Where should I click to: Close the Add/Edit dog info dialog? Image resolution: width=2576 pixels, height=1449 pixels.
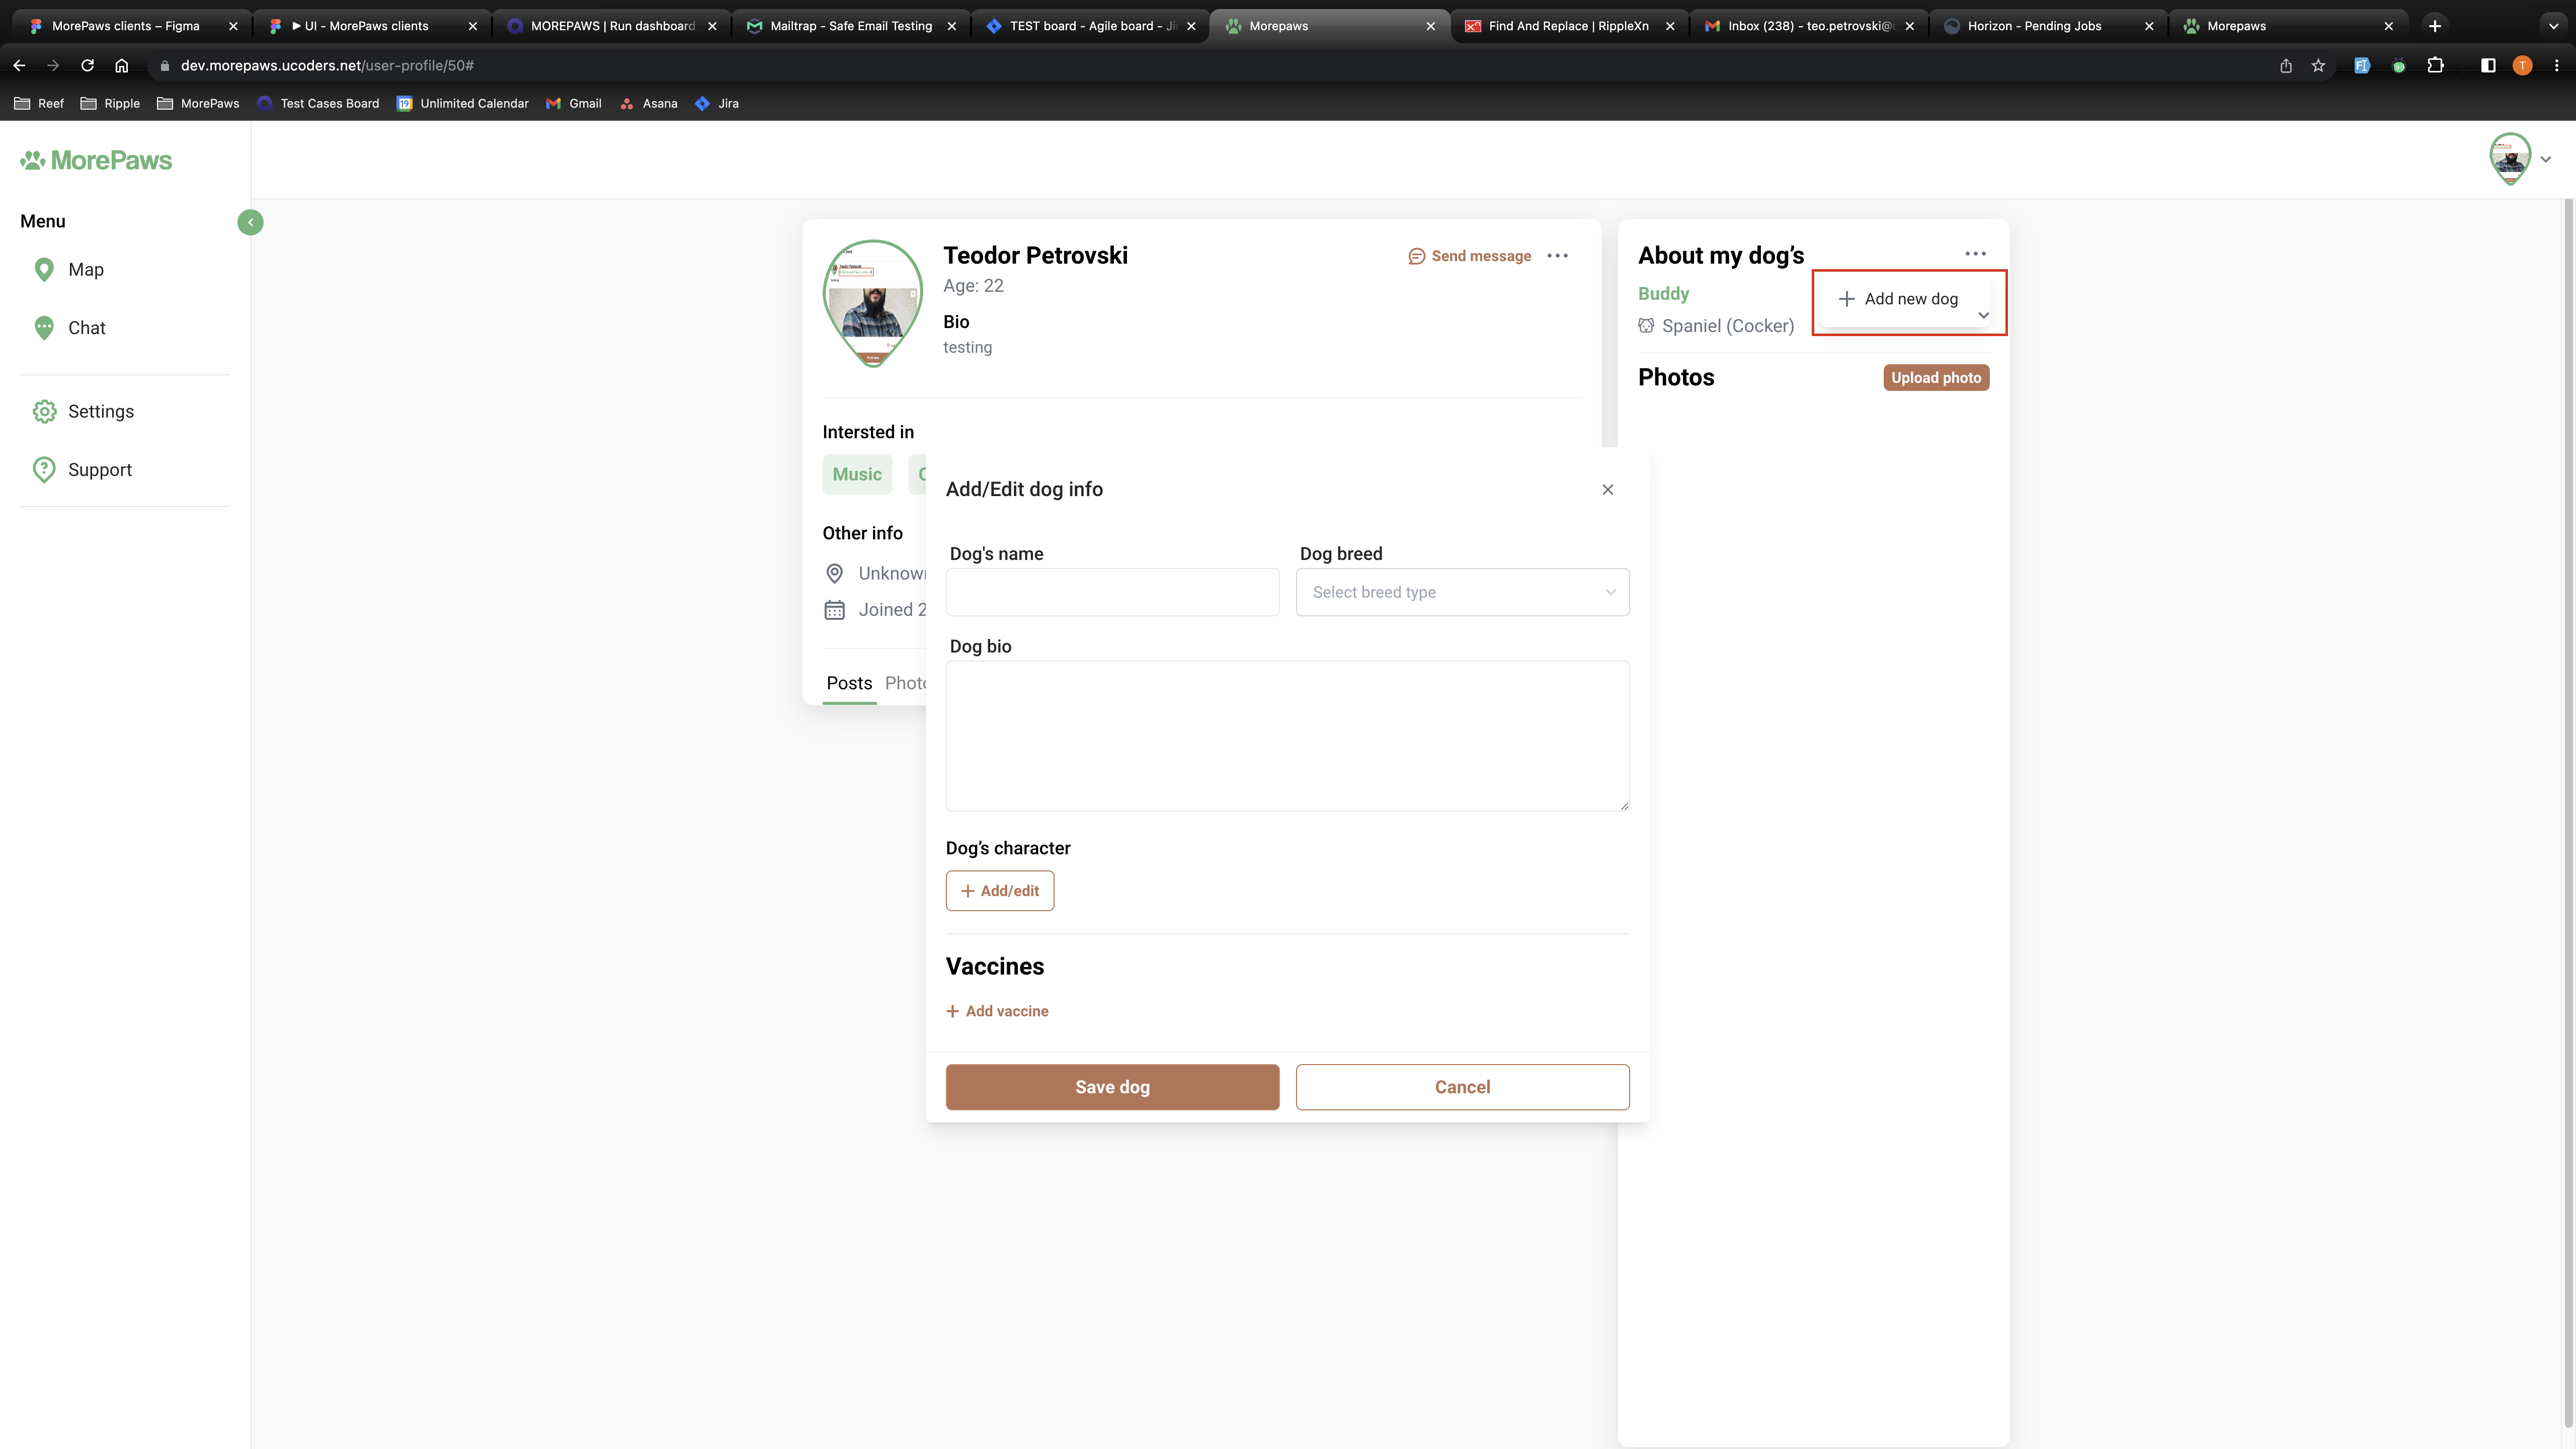click(1607, 489)
